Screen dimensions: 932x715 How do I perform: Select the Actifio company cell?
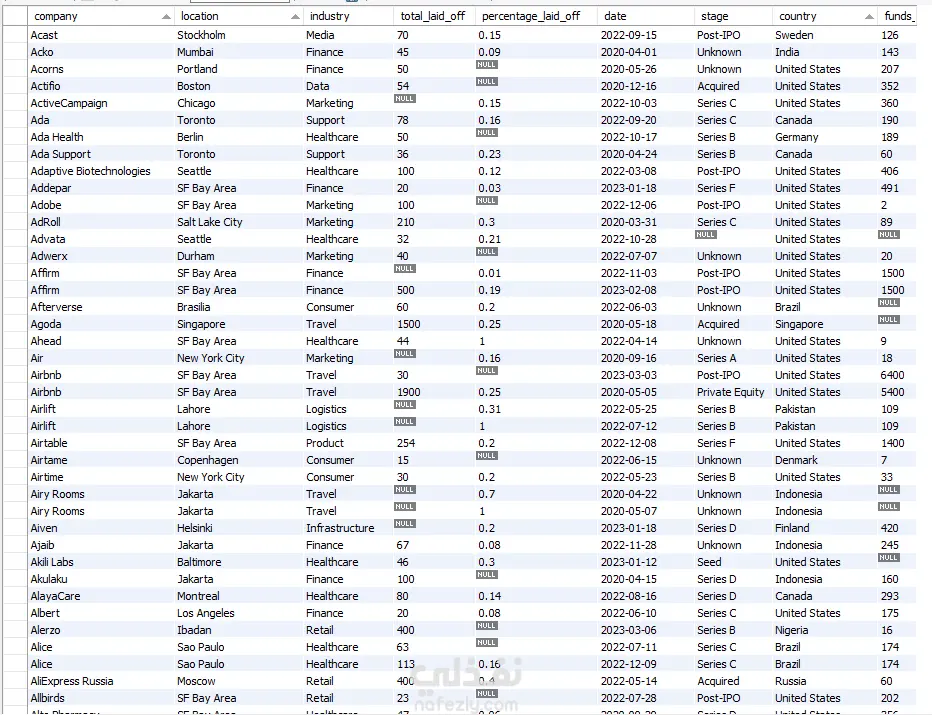100,86
